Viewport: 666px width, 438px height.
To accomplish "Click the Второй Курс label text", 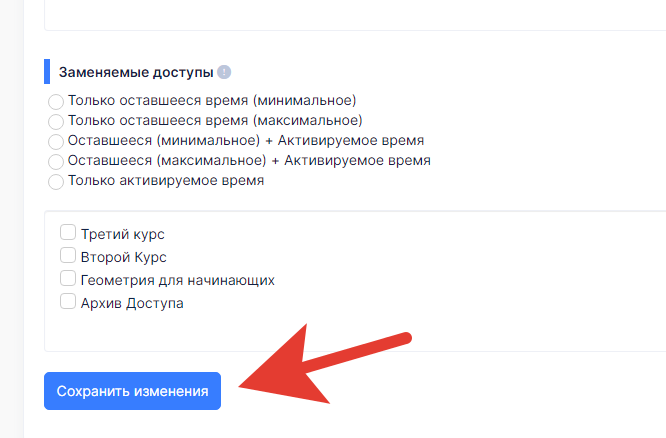I will (x=124, y=257).
